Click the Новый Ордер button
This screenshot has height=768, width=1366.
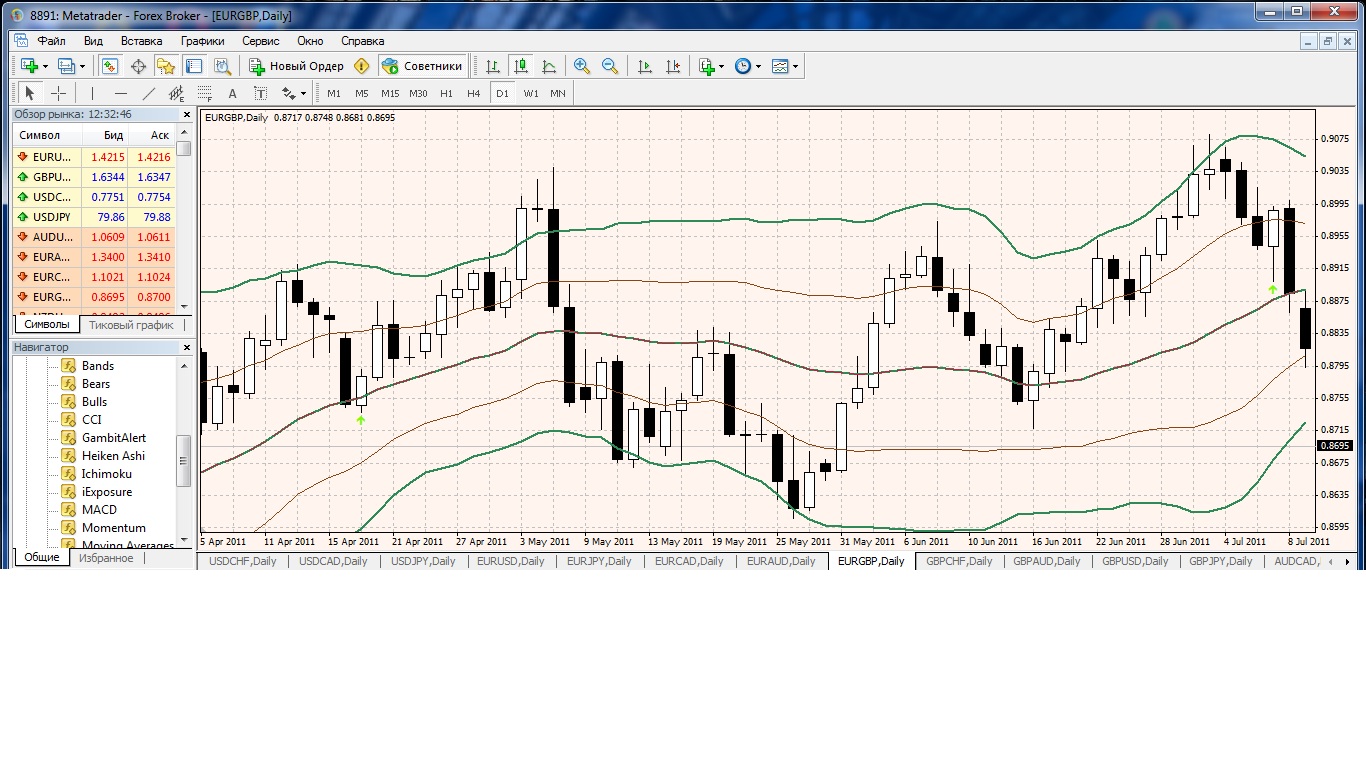[x=296, y=66]
